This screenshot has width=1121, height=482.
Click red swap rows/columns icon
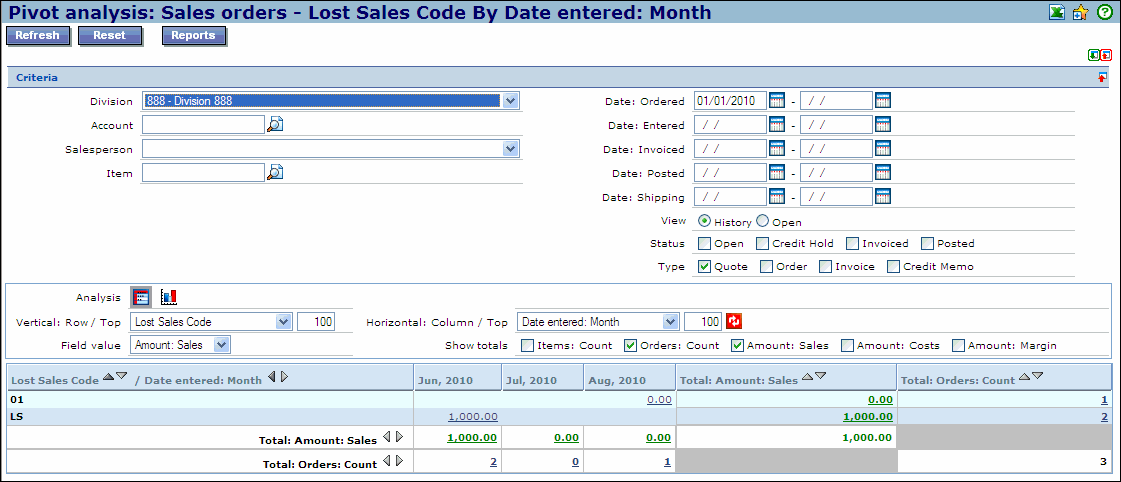[734, 321]
